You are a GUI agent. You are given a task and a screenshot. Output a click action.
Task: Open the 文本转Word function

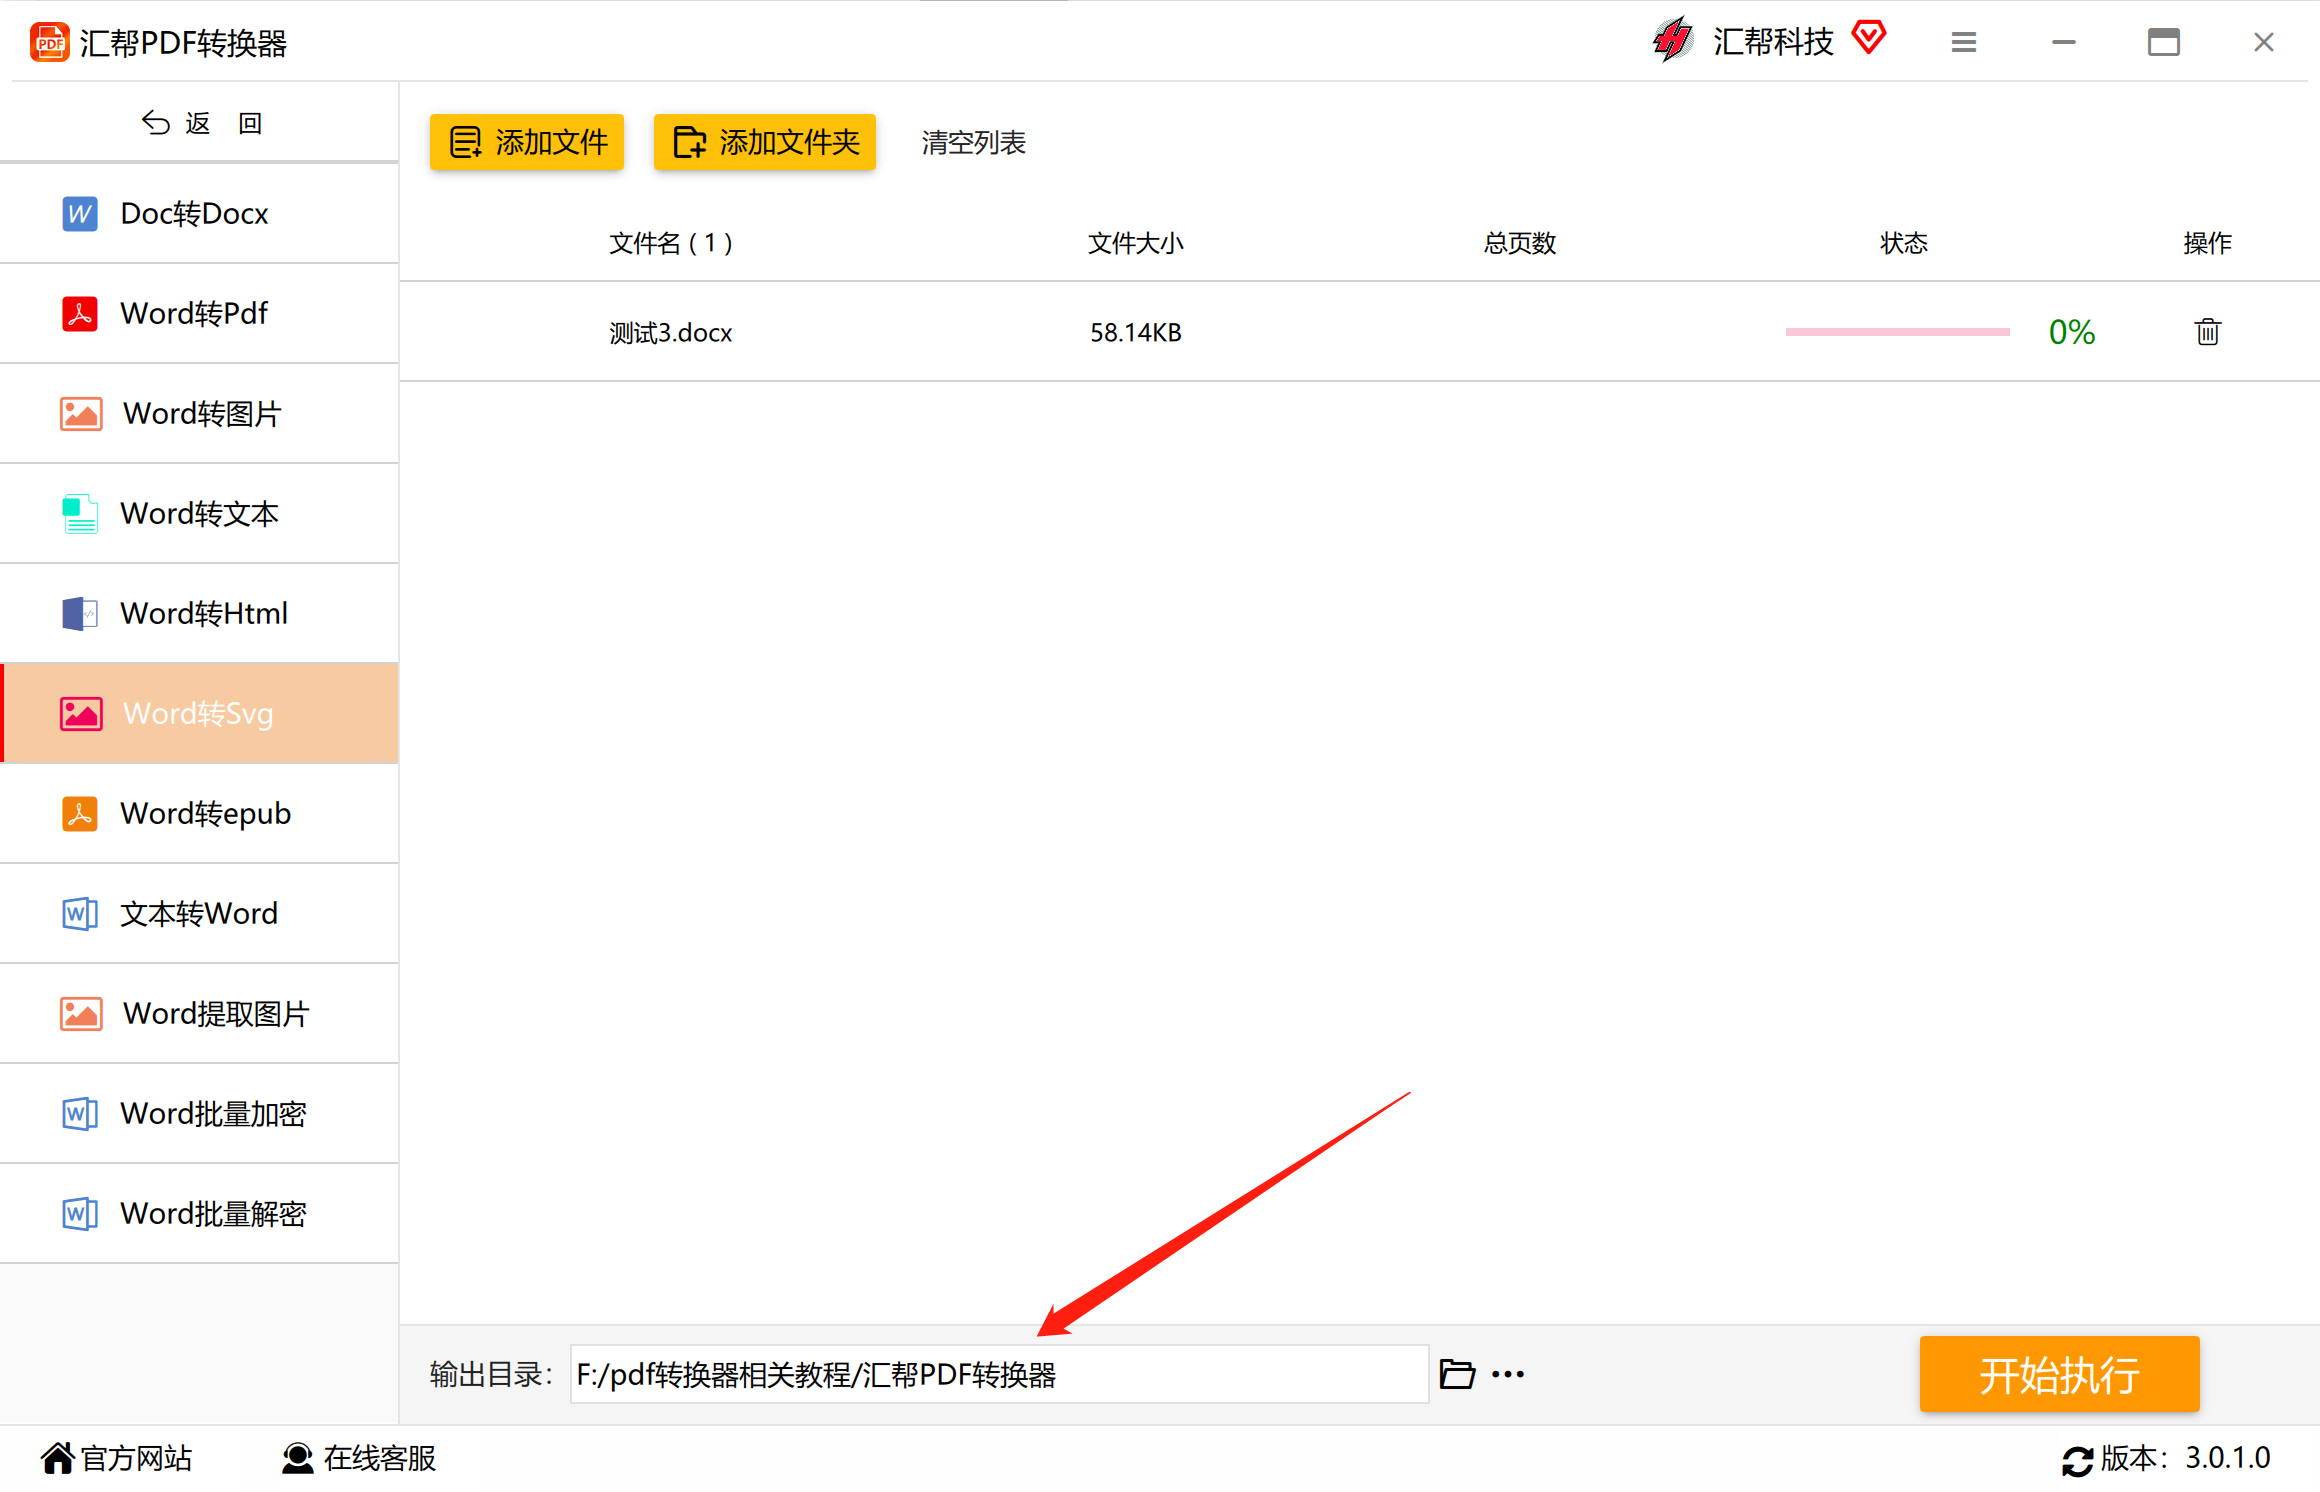(x=200, y=914)
